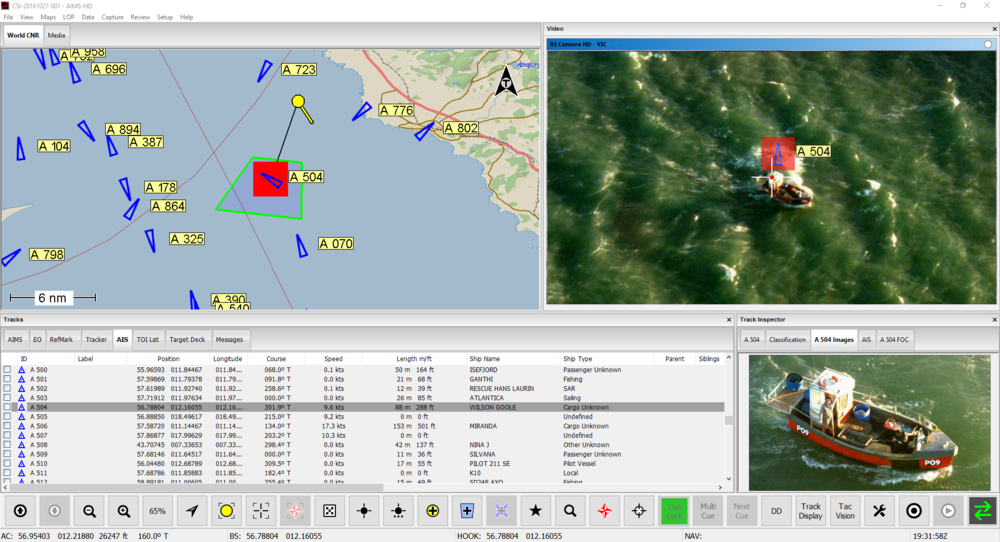This screenshot has height=542, width=1000.
Task: Click the yellow circle in brackets icon
Action: pyautogui.click(x=226, y=511)
